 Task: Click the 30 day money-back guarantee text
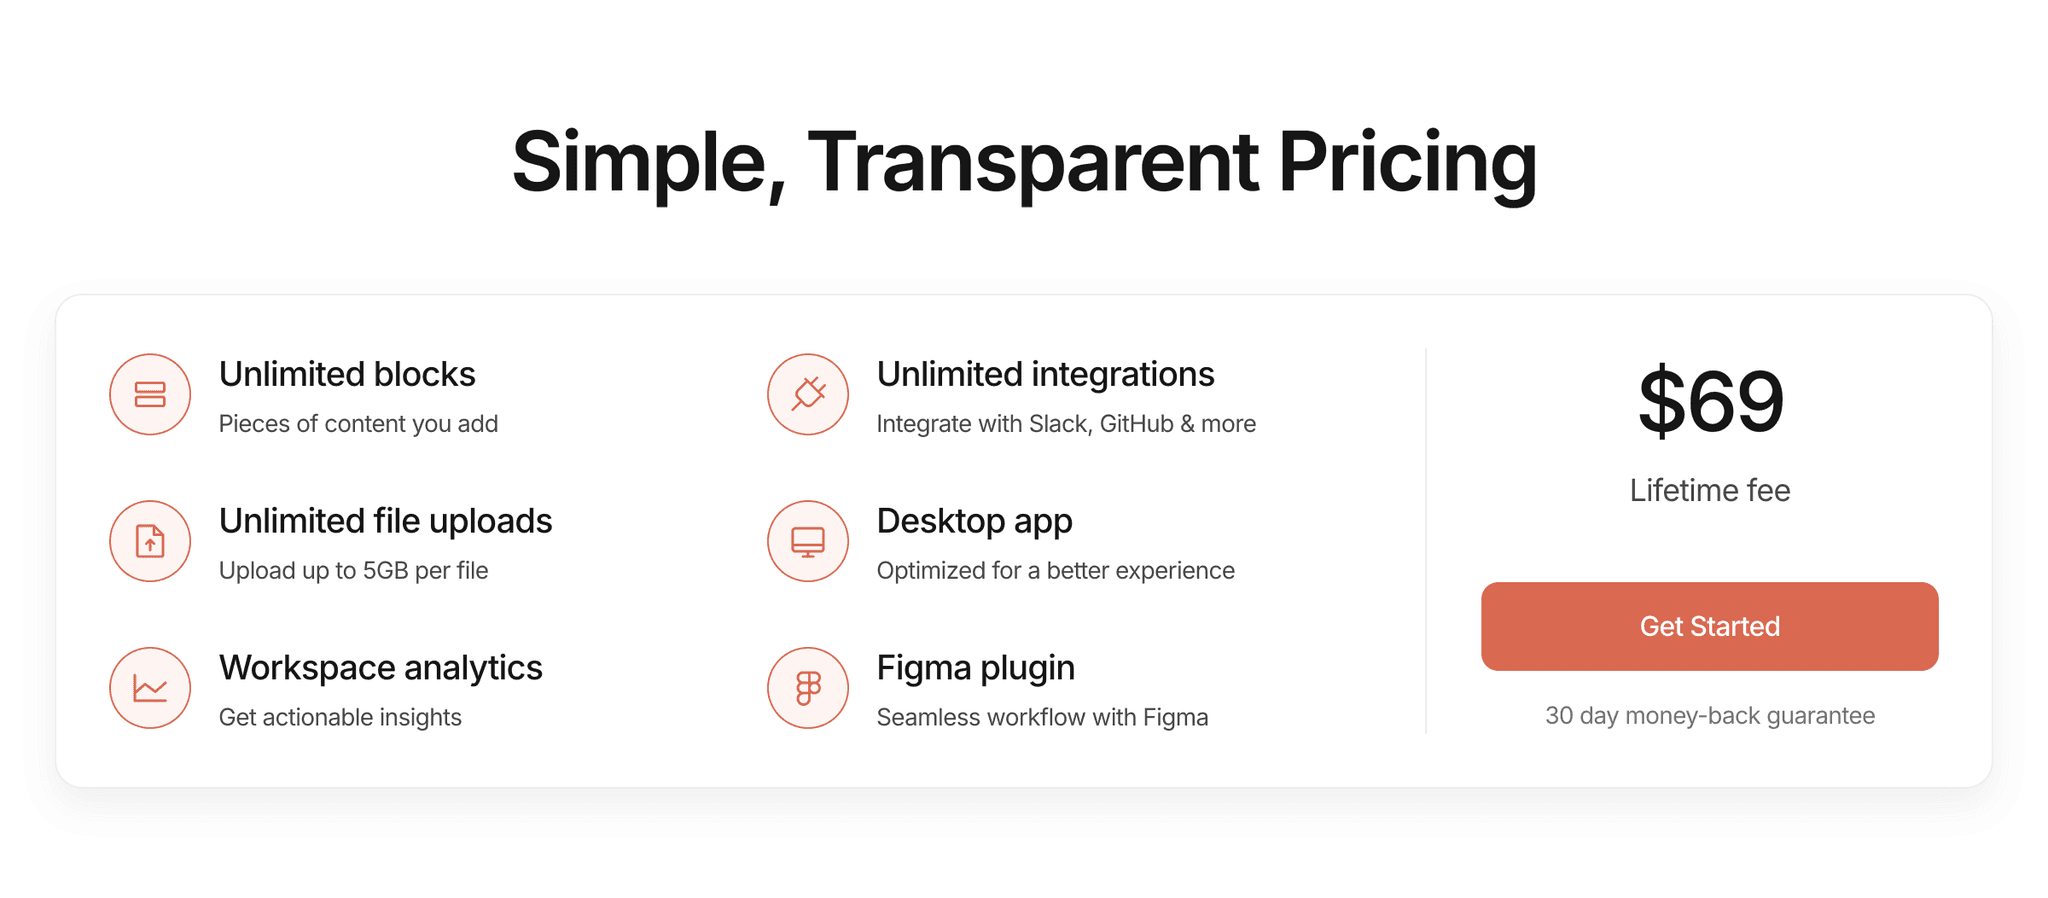pos(1710,715)
